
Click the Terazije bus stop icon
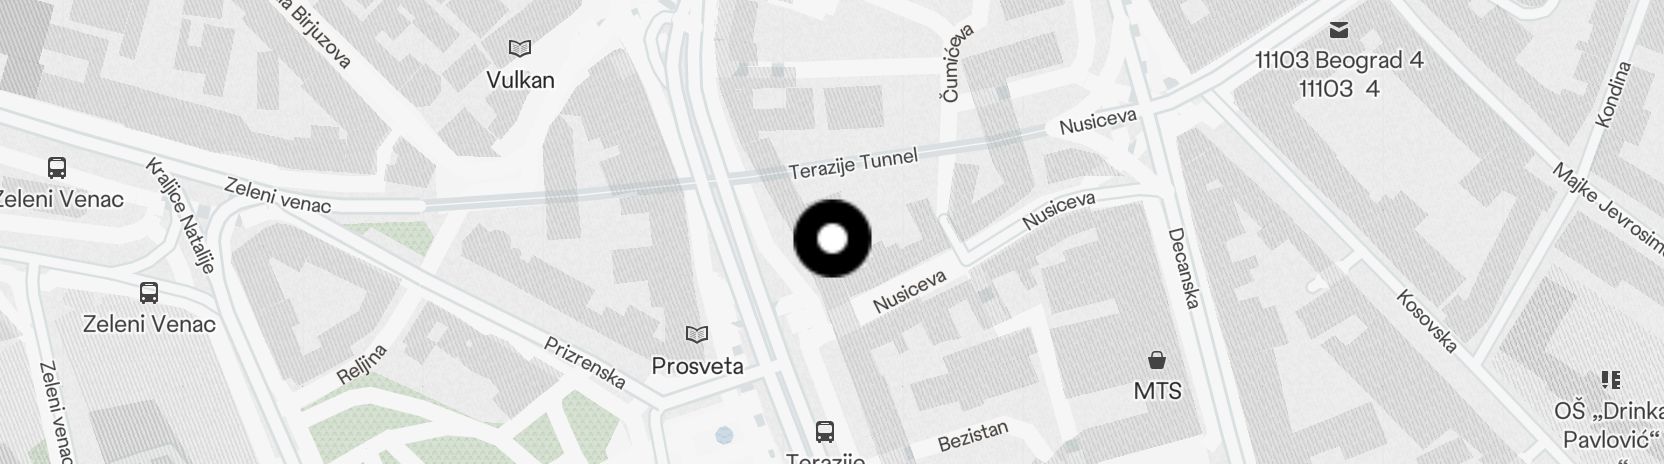825,431
